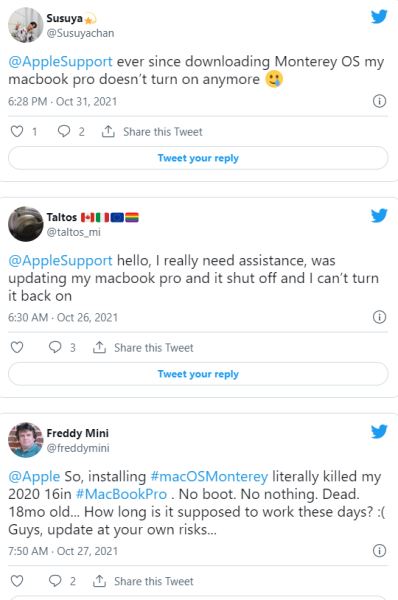Click the info icon on Susuya's tweet
Viewport: 398px width, 600px height.
tap(379, 101)
